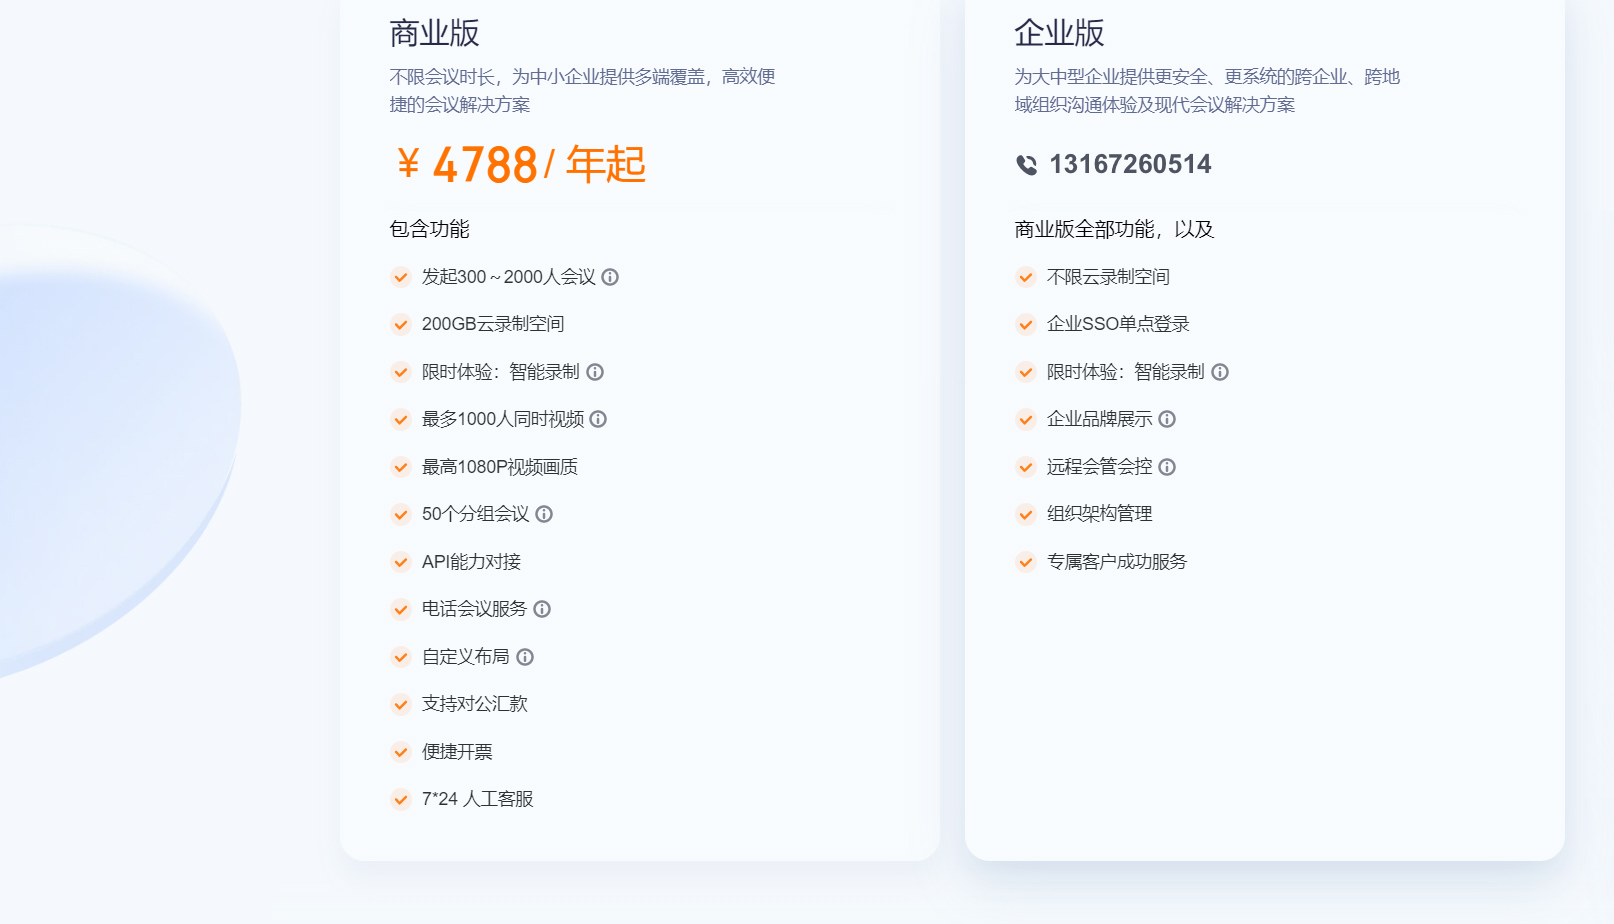Select the 7*24 人工客服 feature item
Screen dimensions: 1614x924
(477, 799)
